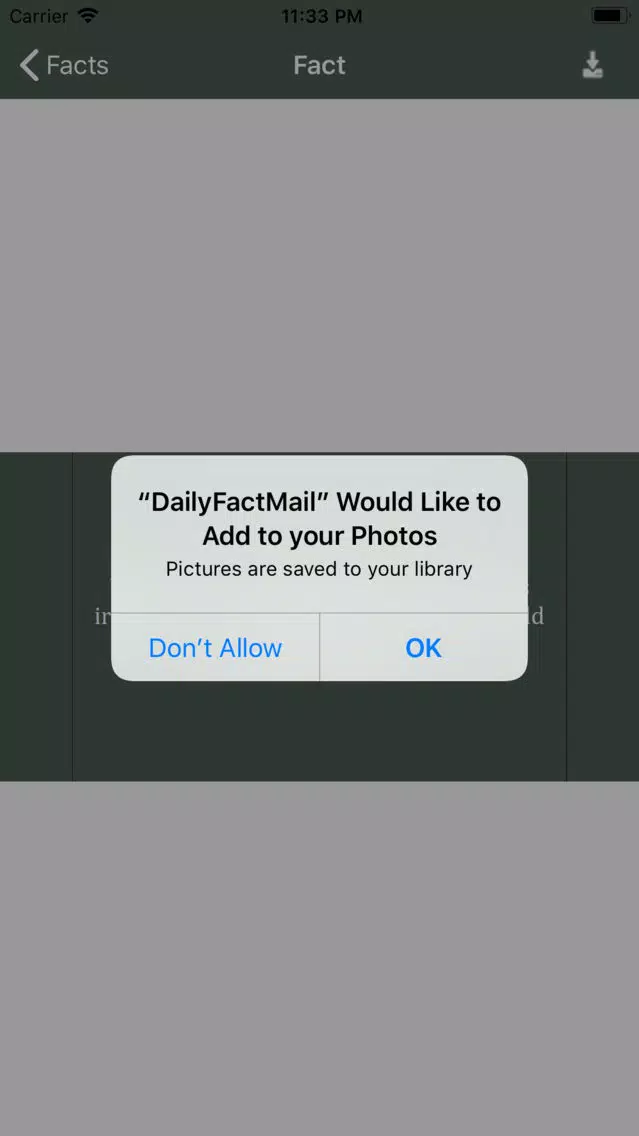Tap the Fact navigation title
This screenshot has height=1136, width=639.
[320, 65]
